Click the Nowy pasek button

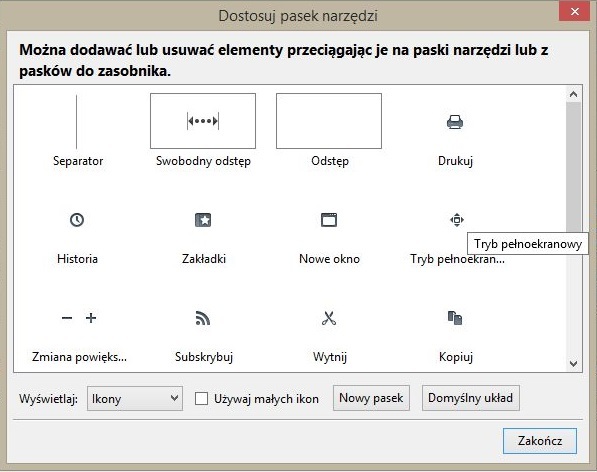click(x=371, y=398)
